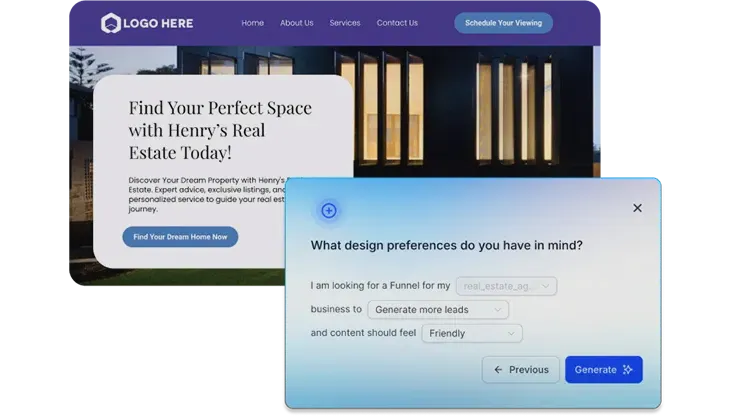This screenshot has height=416, width=736.
Task: Go to About Us page
Action: [297, 23]
